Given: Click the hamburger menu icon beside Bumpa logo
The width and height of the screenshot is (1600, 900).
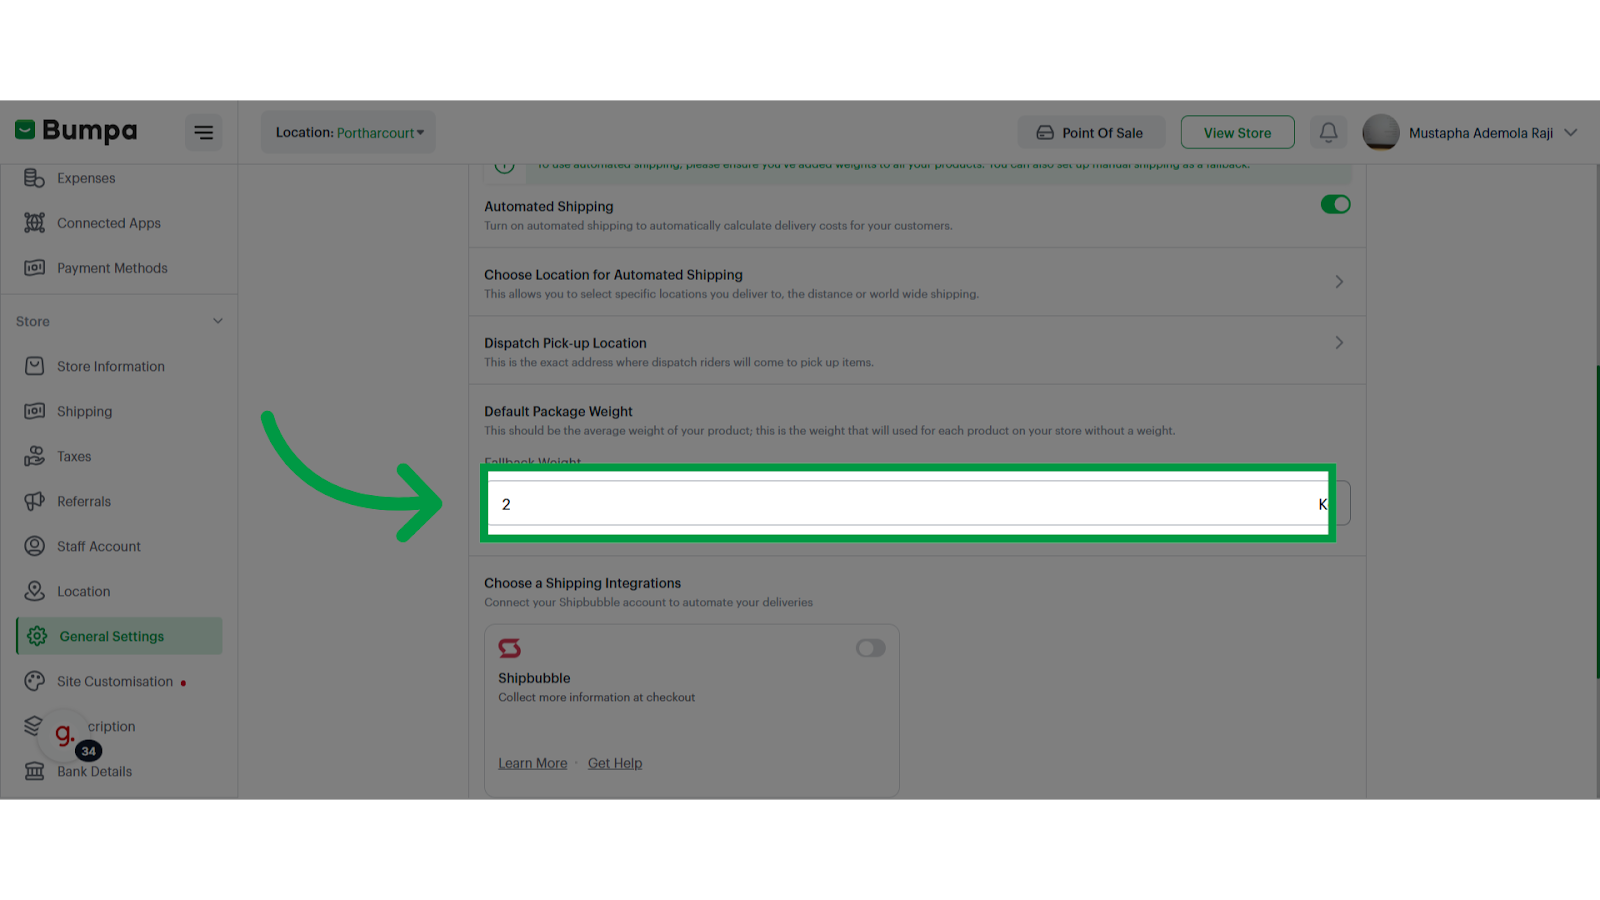Looking at the screenshot, I should (203, 132).
